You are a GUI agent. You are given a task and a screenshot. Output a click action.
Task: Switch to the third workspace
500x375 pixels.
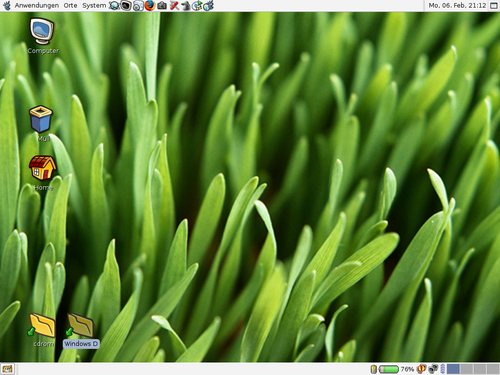(480, 369)
